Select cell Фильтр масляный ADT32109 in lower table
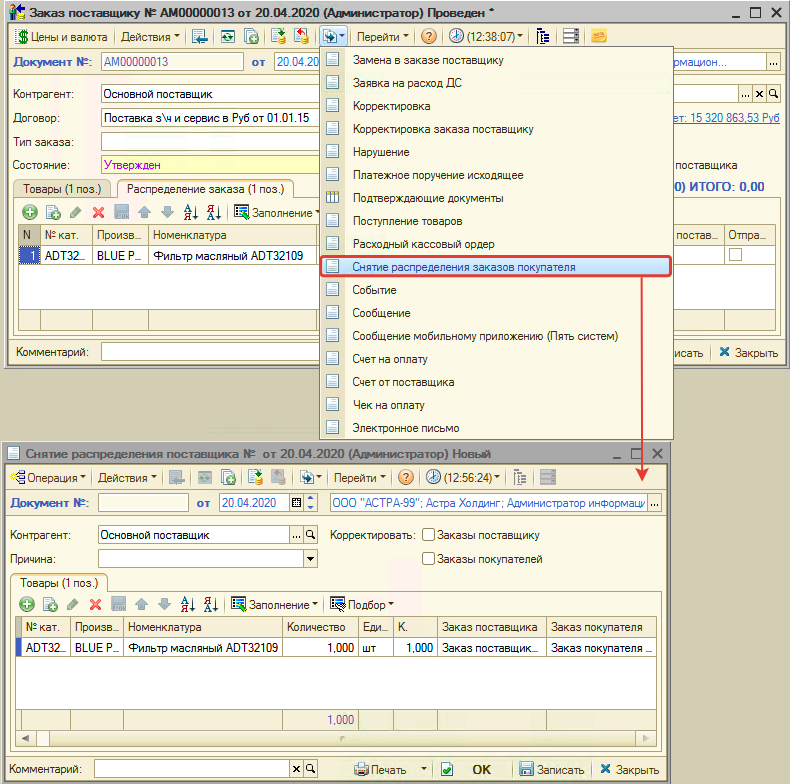This screenshot has width=790, height=784. coord(203,647)
